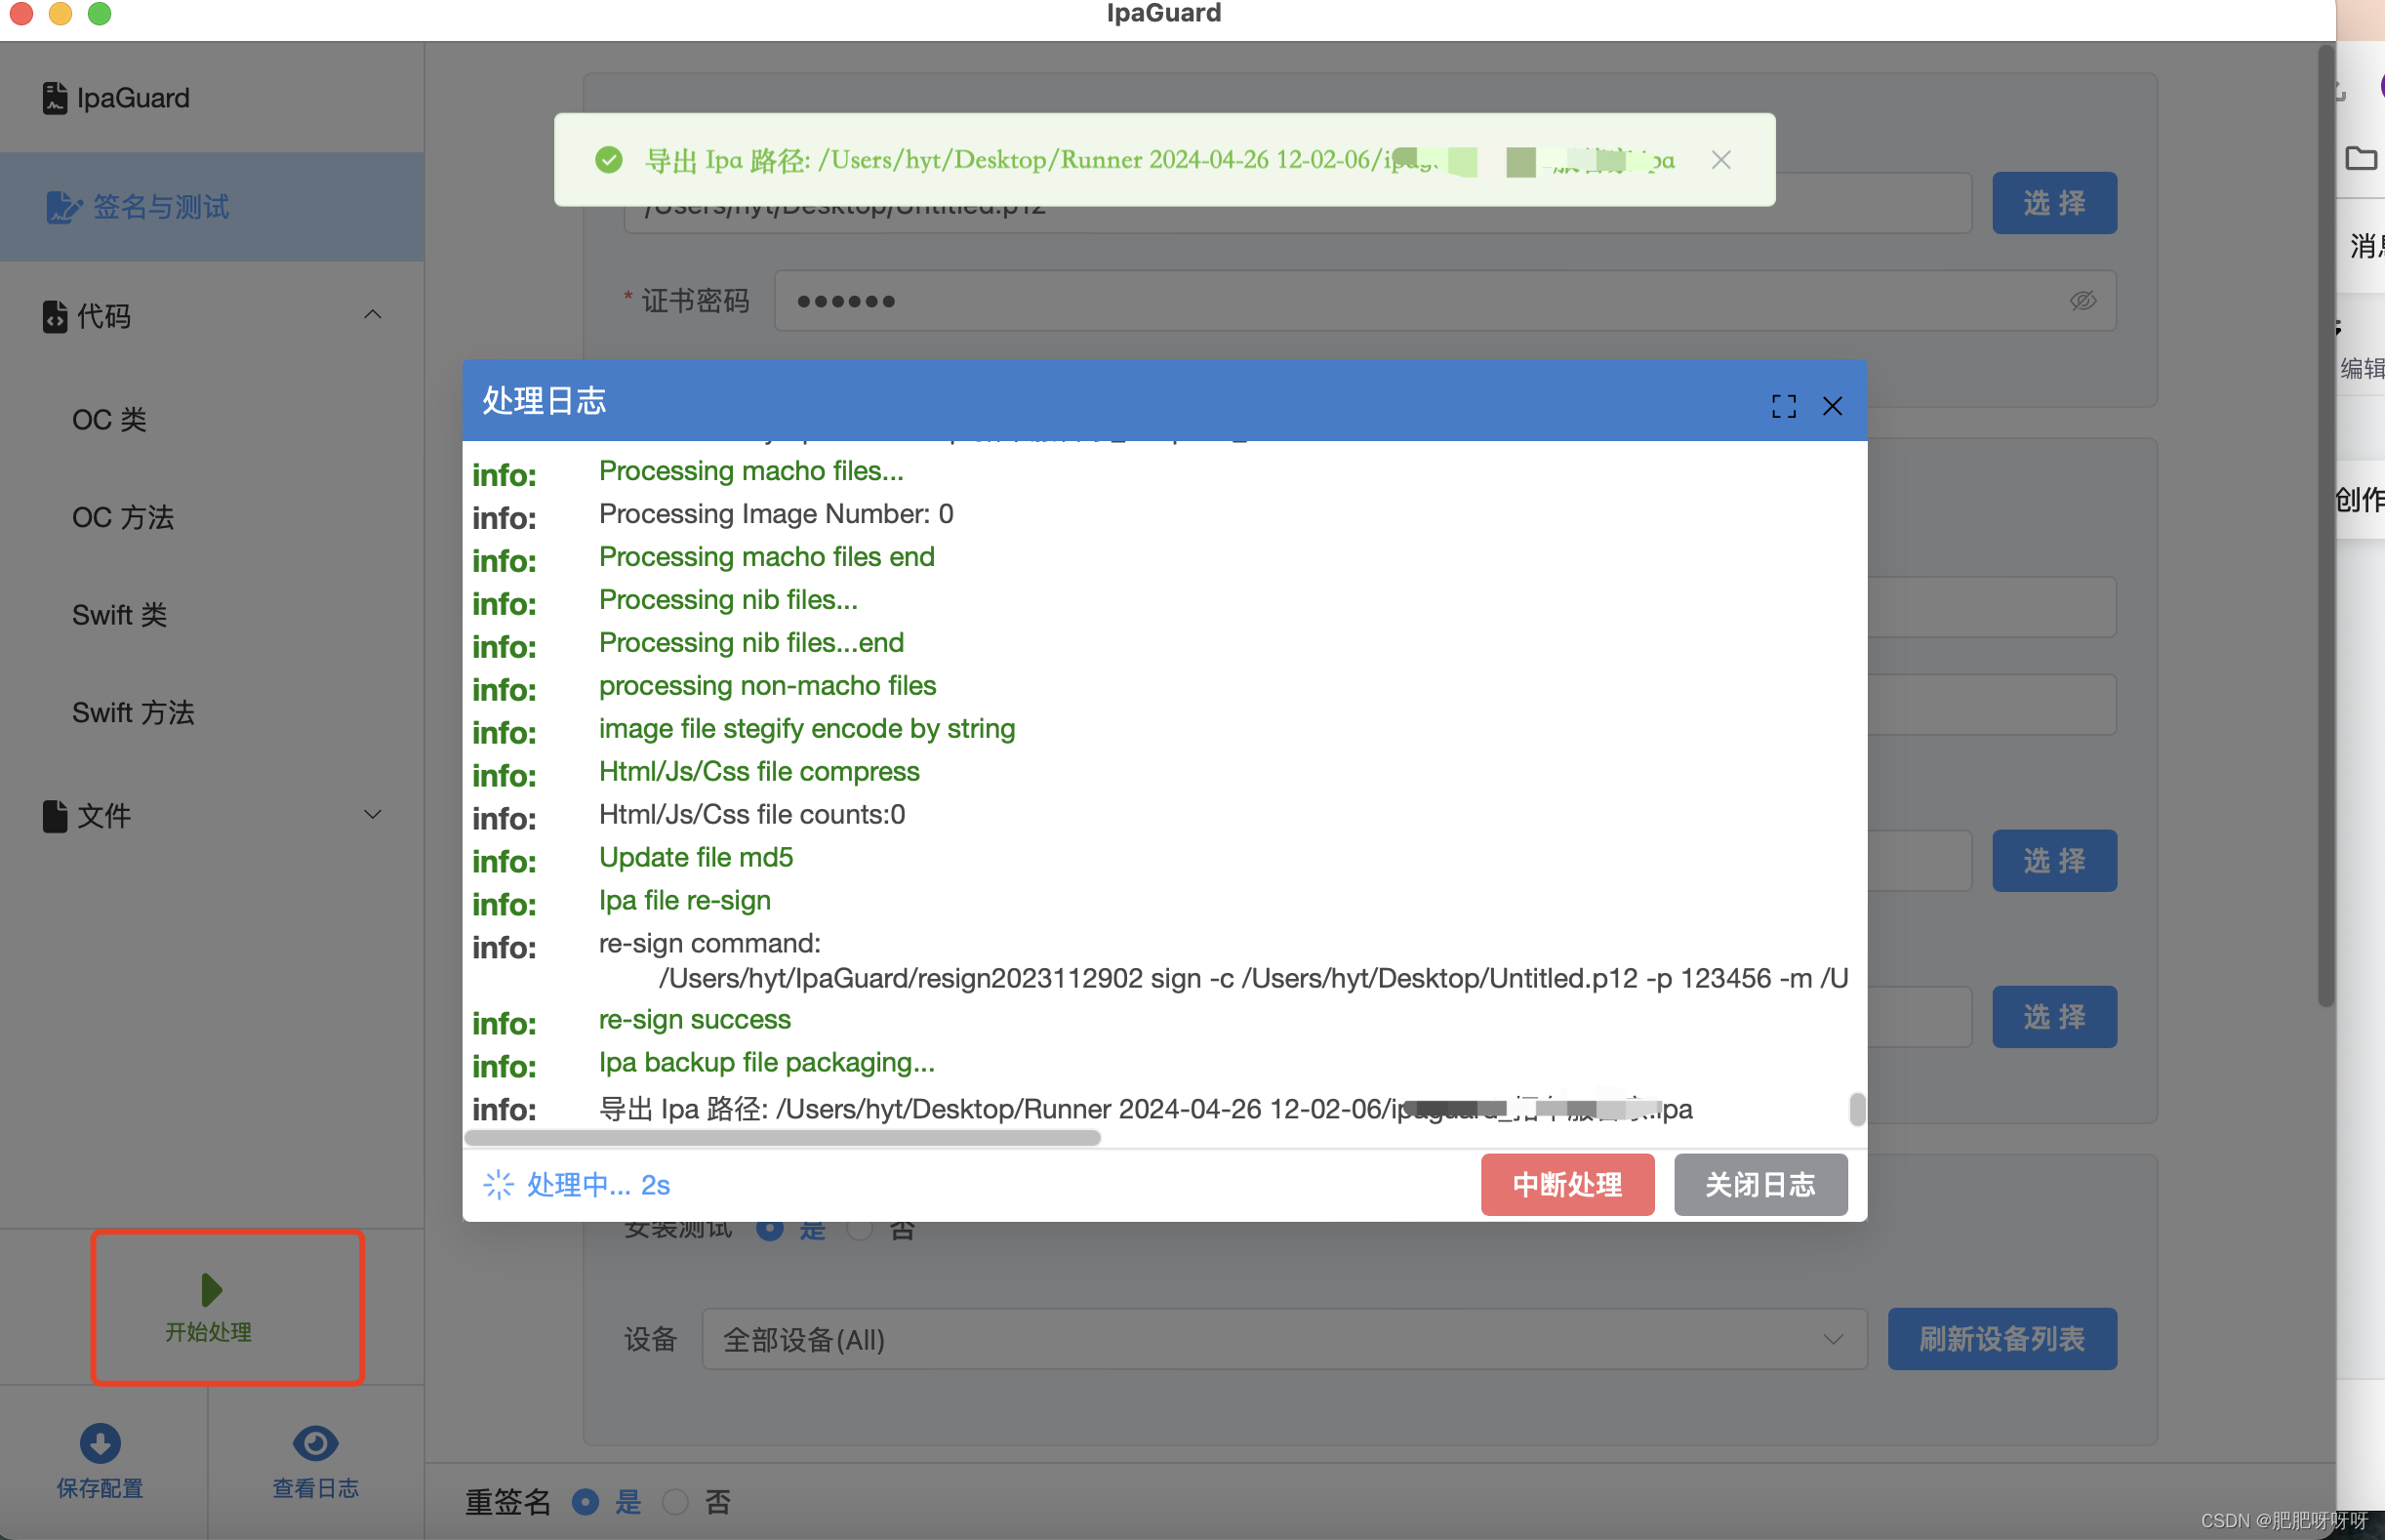Screen dimensions: 2385x1540
Task: Maximize the 处理日志 dialog to fullscreen
Action: click(1784, 406)
